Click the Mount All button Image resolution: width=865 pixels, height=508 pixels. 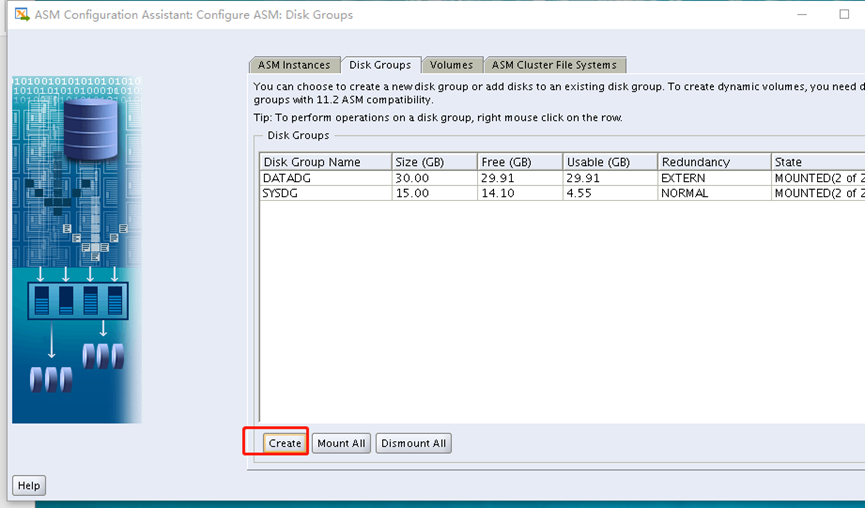[x=341, y=443]
